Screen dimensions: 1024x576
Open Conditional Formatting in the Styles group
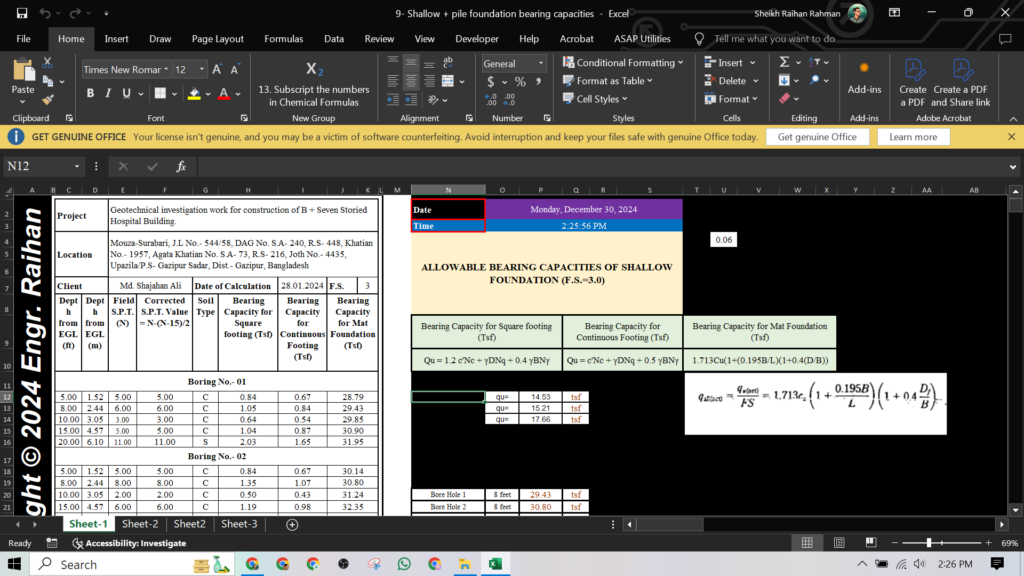623,61
